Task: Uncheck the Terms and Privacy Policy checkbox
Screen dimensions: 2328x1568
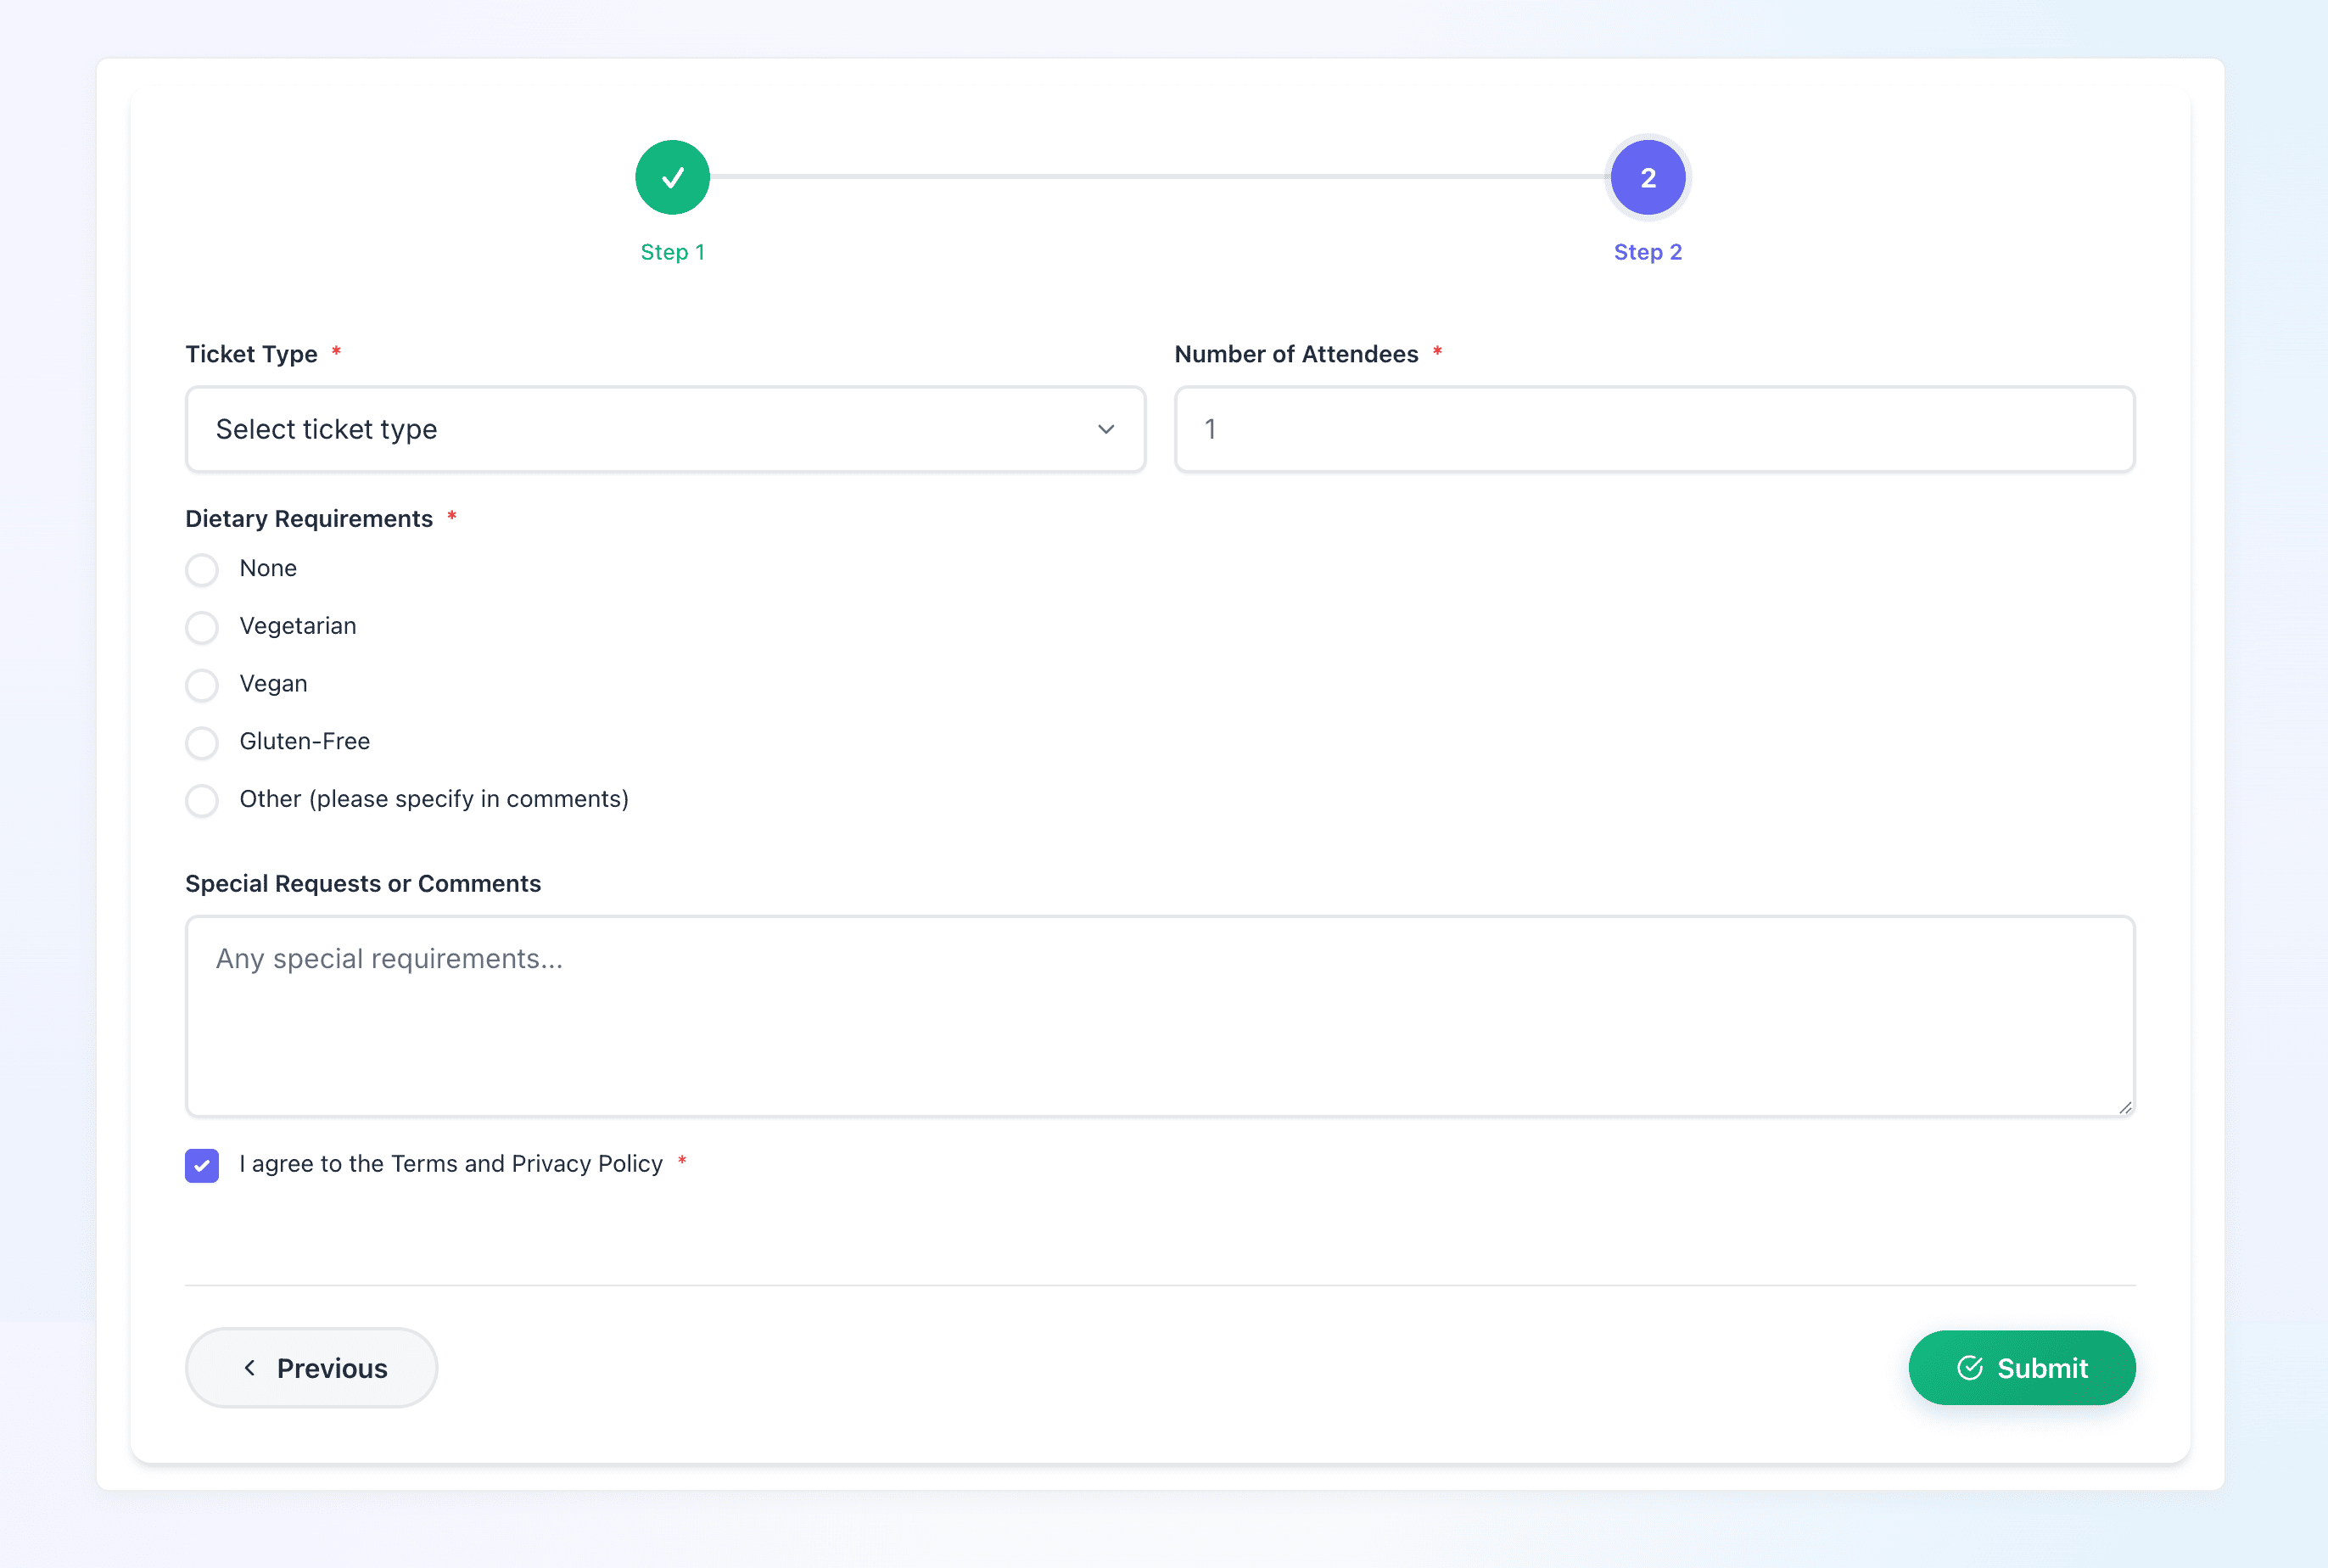Action: (202, 1165)
